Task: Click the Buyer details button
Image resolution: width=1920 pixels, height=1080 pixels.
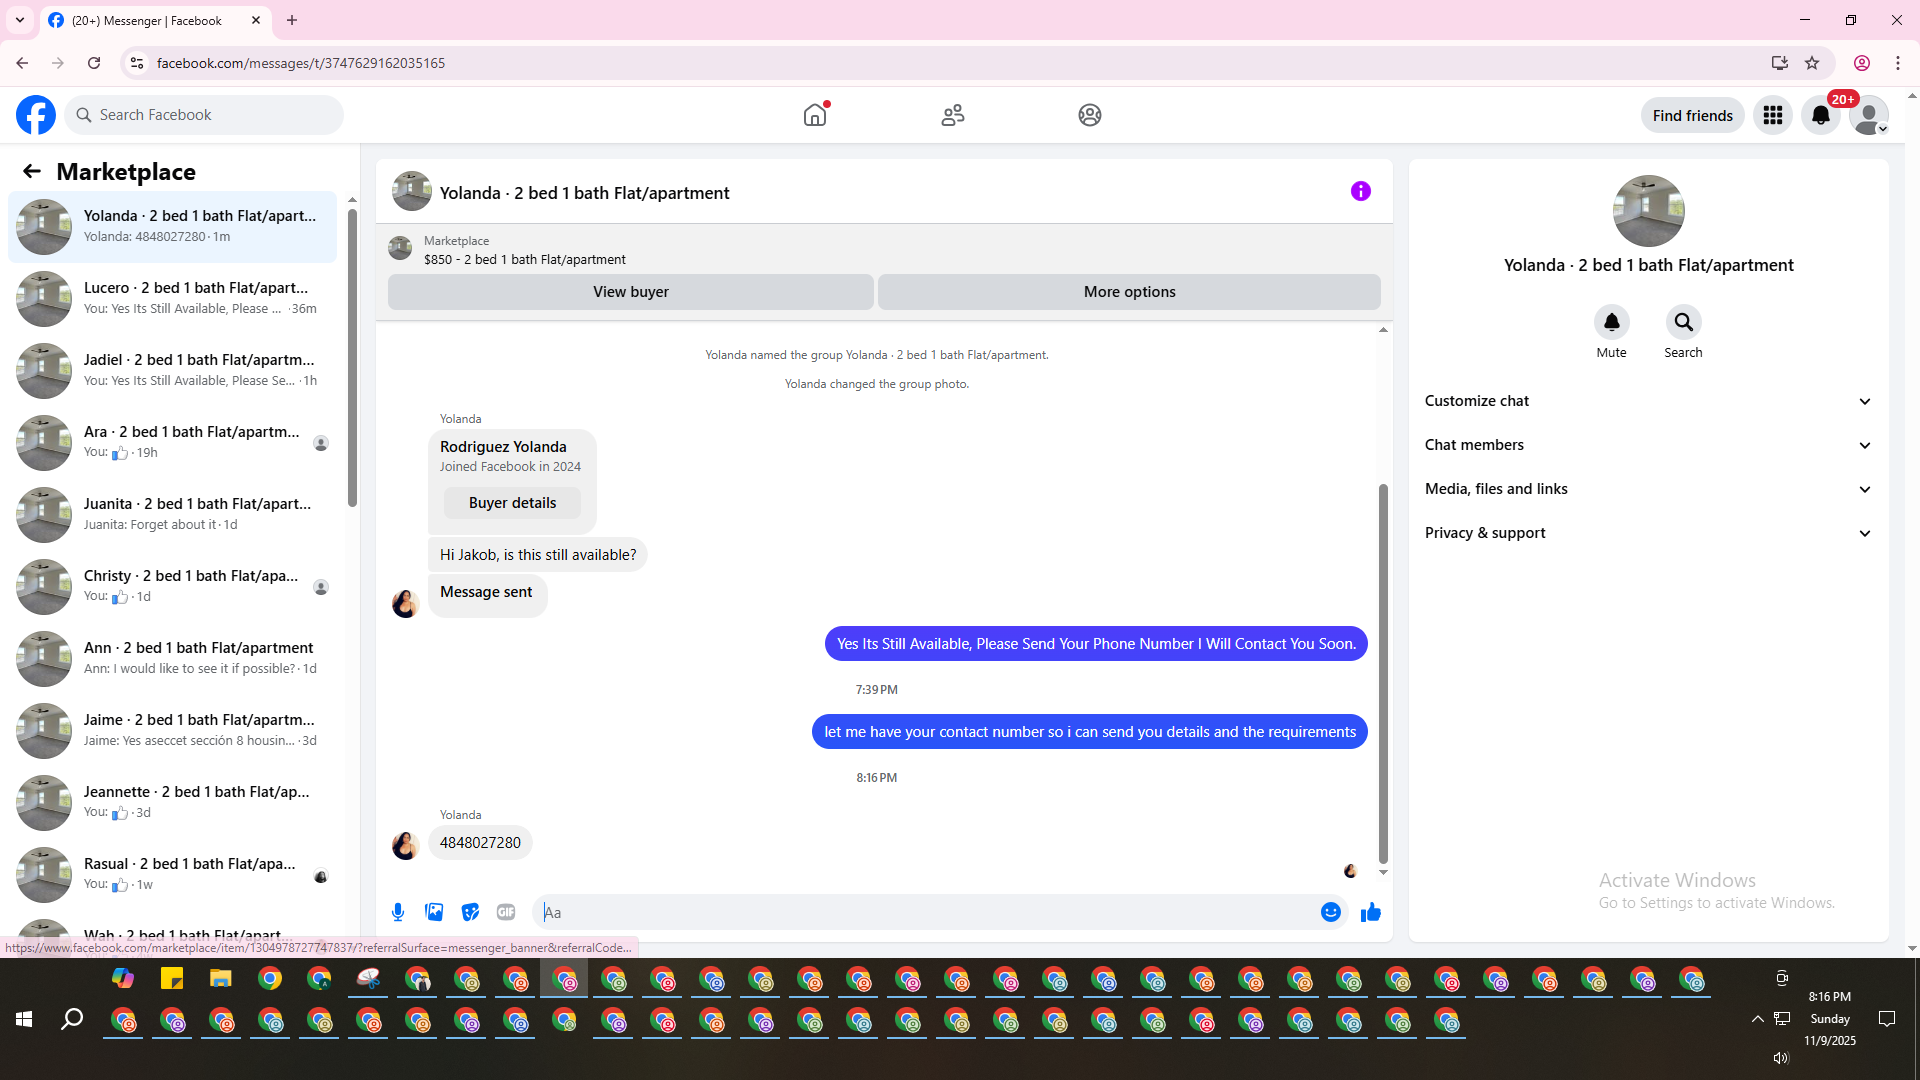Action: 512,503
